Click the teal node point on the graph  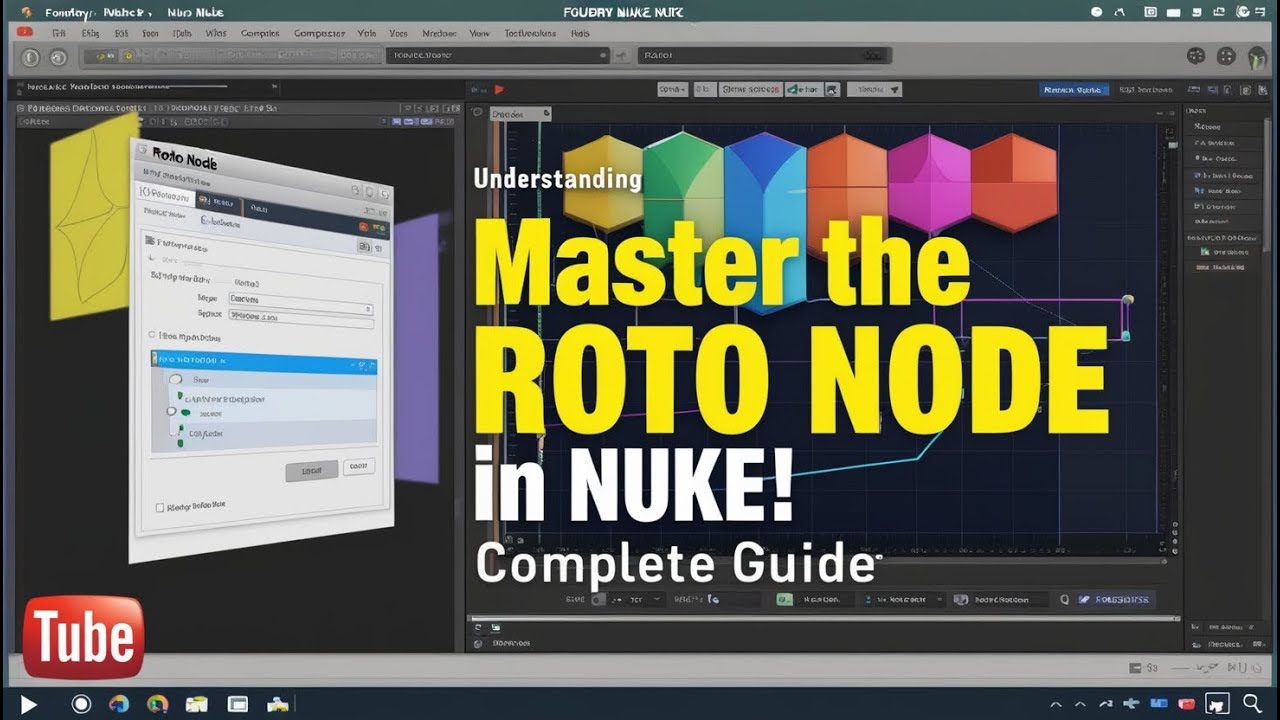pos(1126,336)
